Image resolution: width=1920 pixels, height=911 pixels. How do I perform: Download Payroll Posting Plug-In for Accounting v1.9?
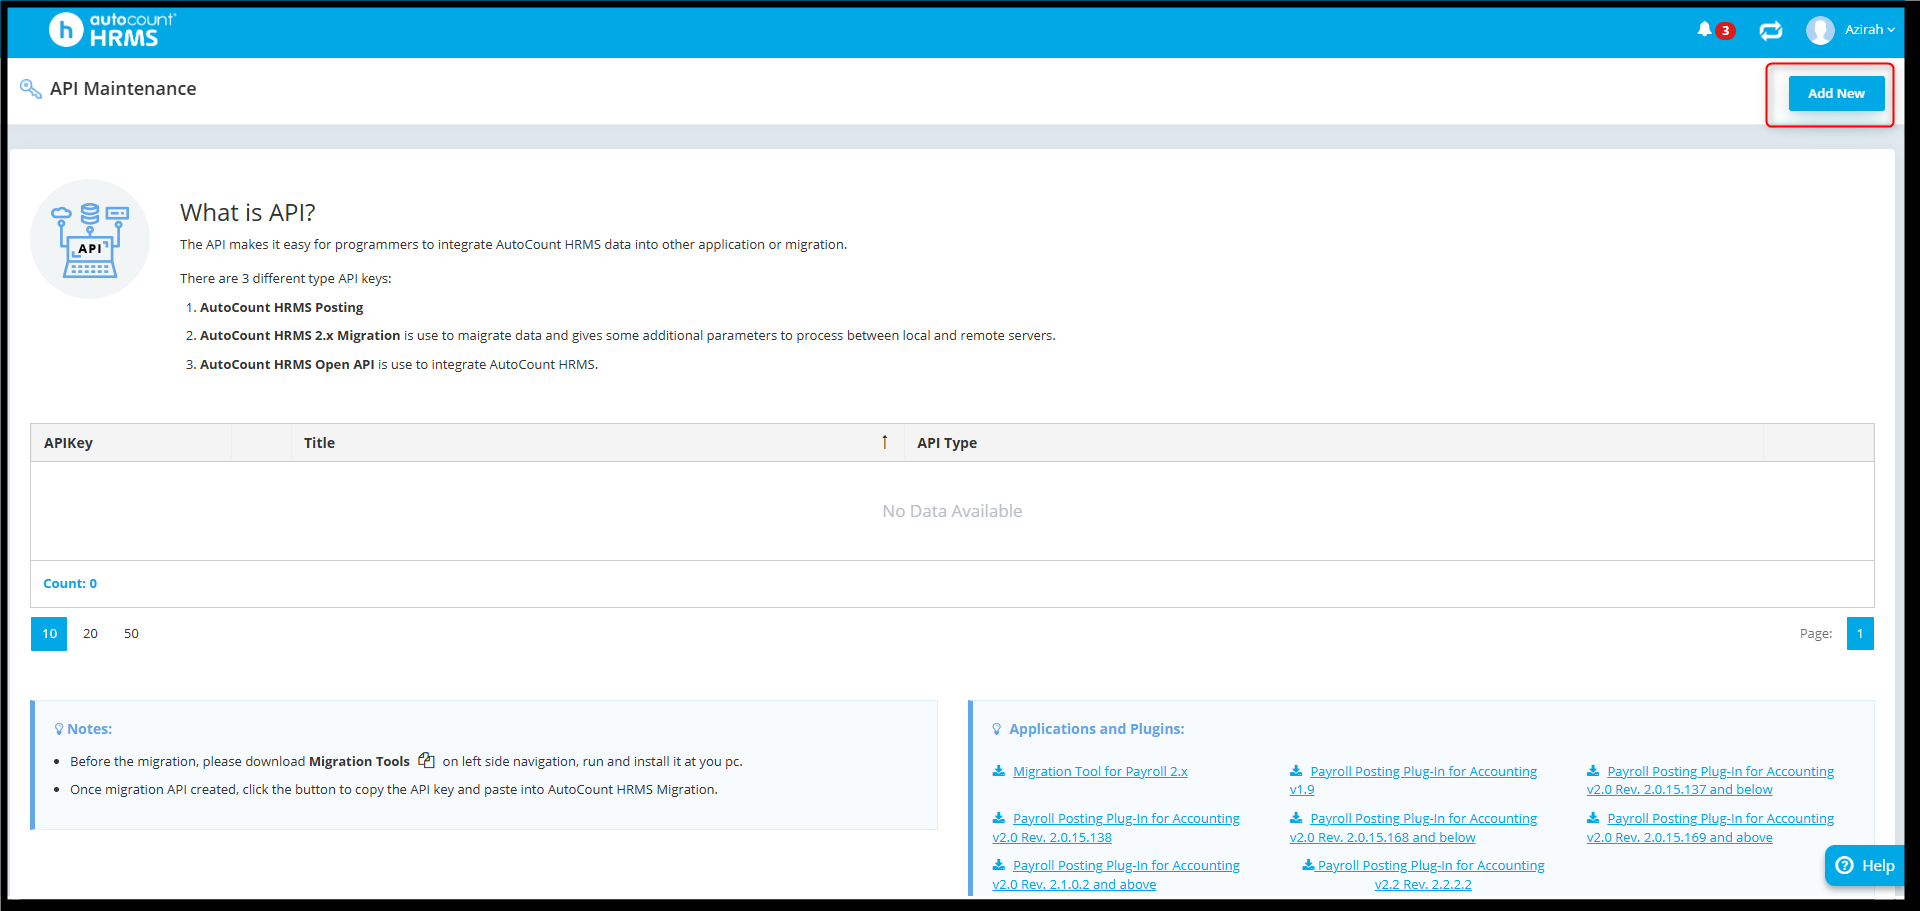[1413, 780]
